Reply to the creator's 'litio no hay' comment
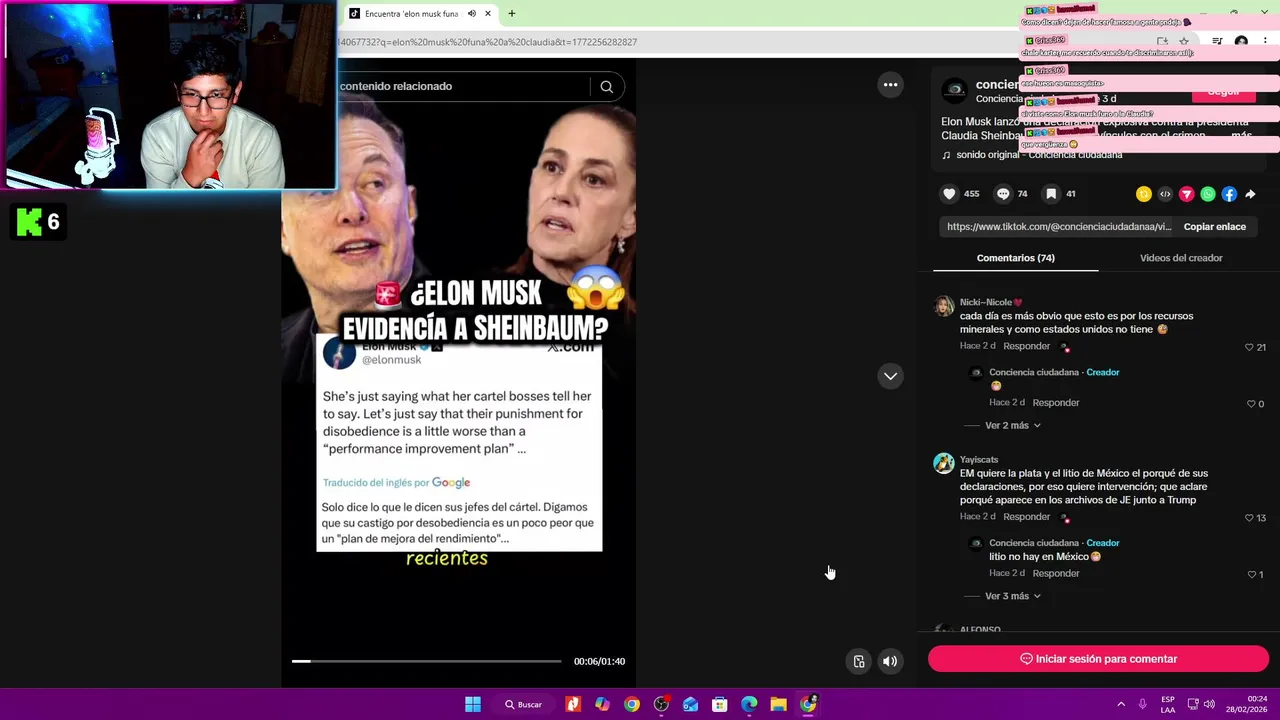The image size is (1280, 720). [1055, 574]
